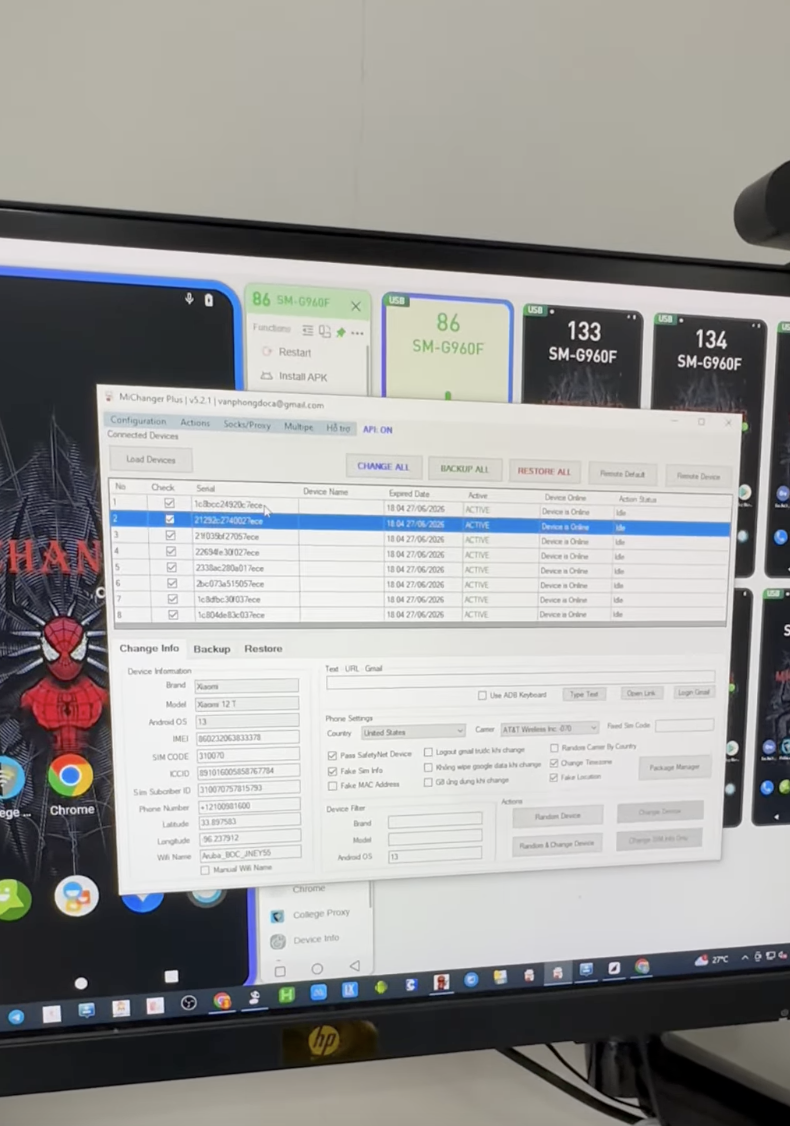The image size is (790, 1126).
Task: Open College Proxy in the device panel
Action: 311,915
